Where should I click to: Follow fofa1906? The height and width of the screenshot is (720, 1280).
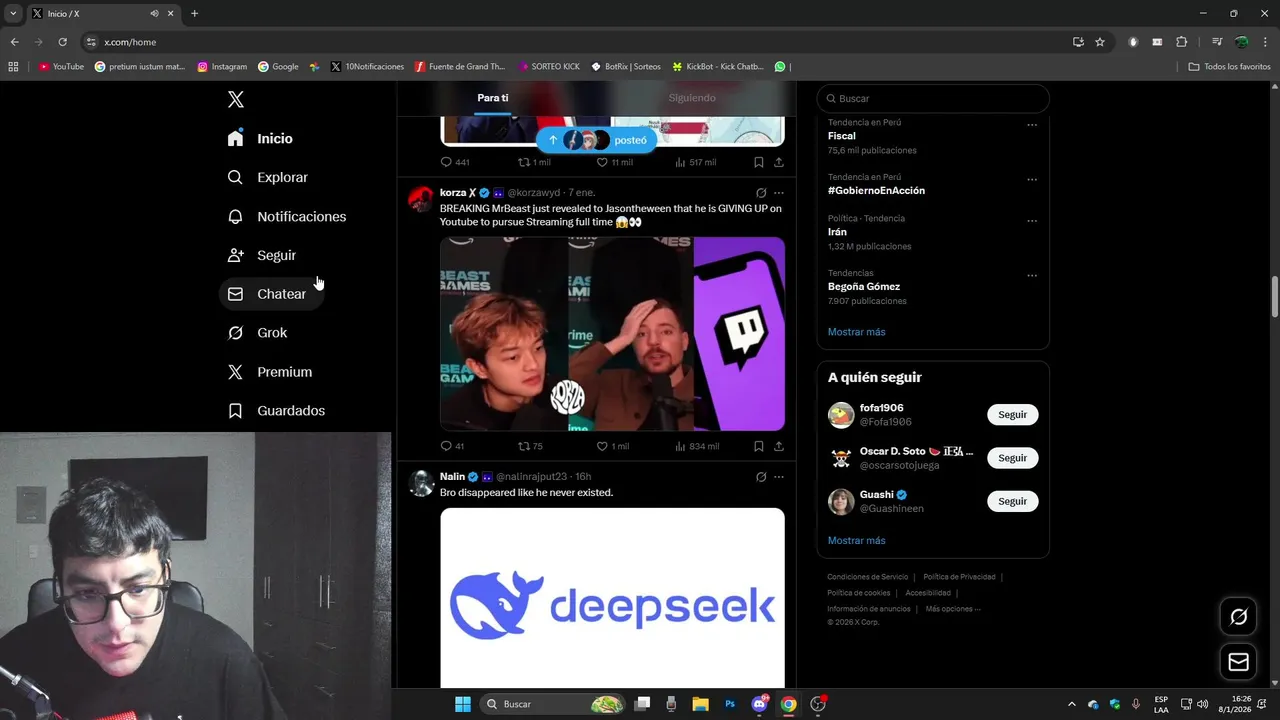(x=1012, y=415)
